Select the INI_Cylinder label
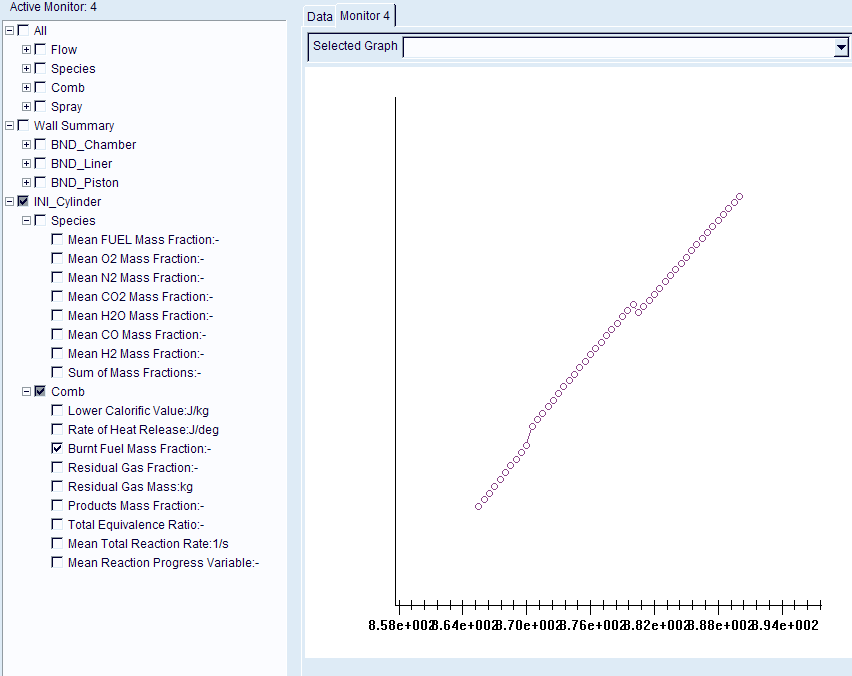 [67, 202]
